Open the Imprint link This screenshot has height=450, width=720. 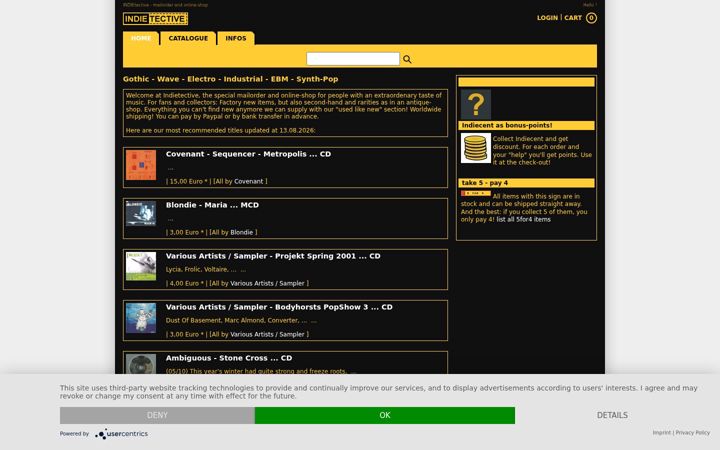click(x=662, y=433)
